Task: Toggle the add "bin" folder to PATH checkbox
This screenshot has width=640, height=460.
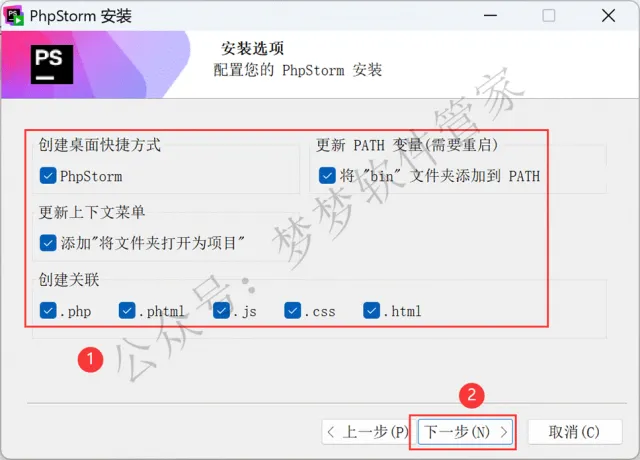Action: pyautogui.click(x=327, y=176)
